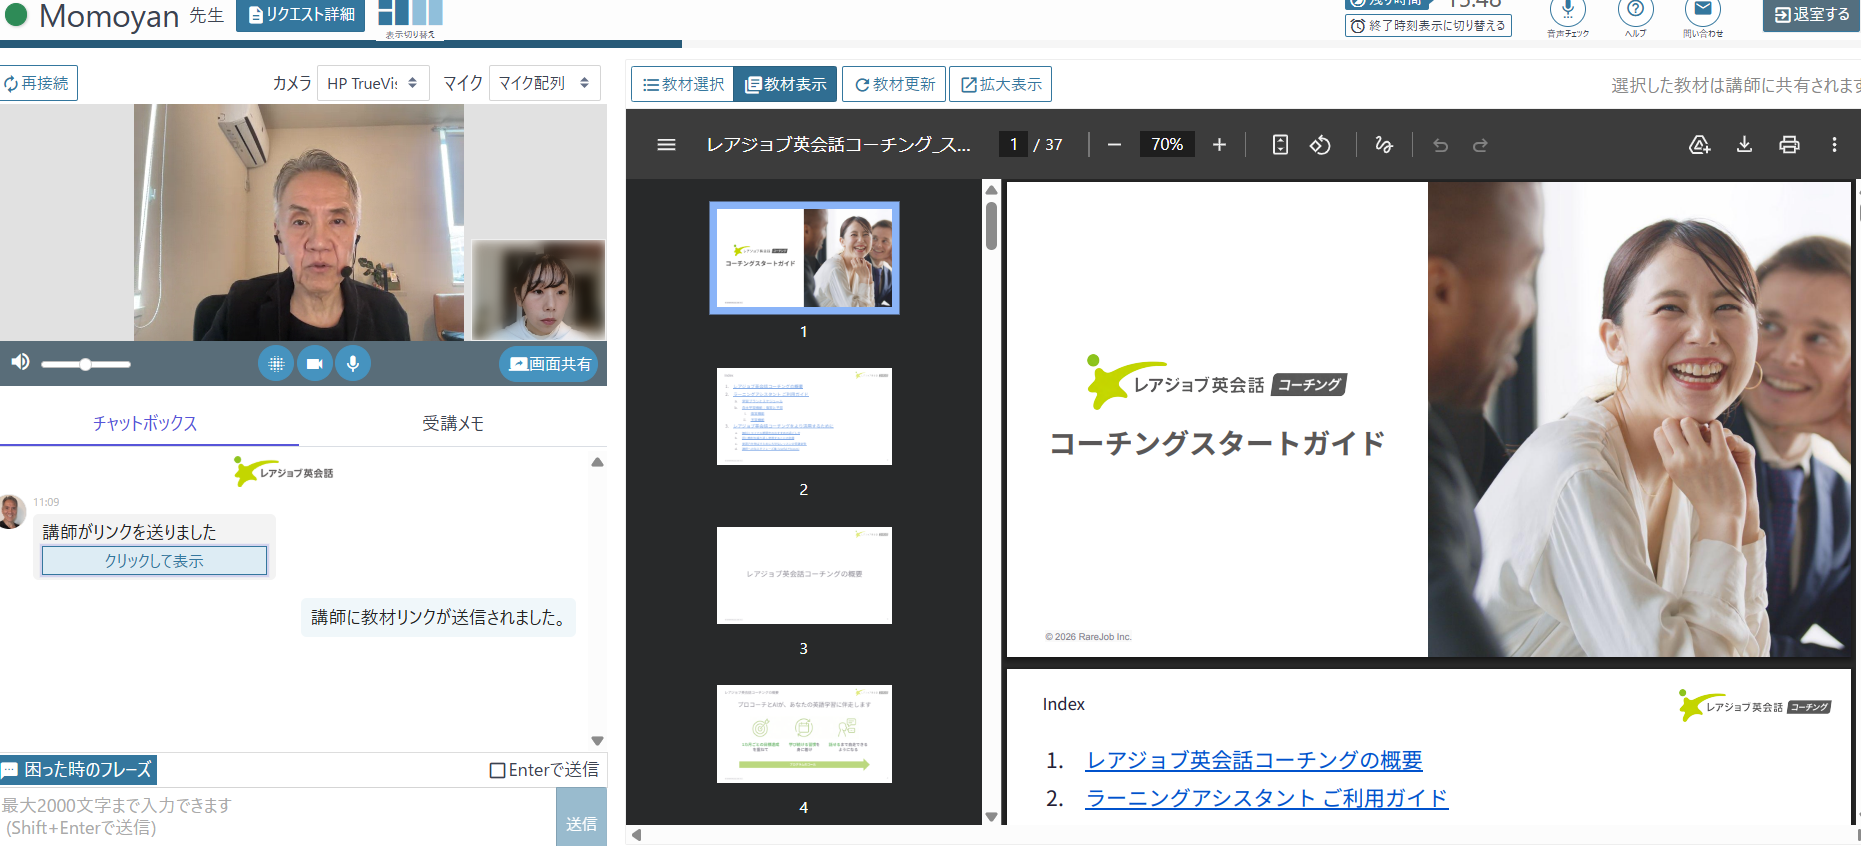Image resolution: width=1861 pixels, height=846 pixels.
Task: Open the マイク device dropdown
Action: click(x=545, y=83)
